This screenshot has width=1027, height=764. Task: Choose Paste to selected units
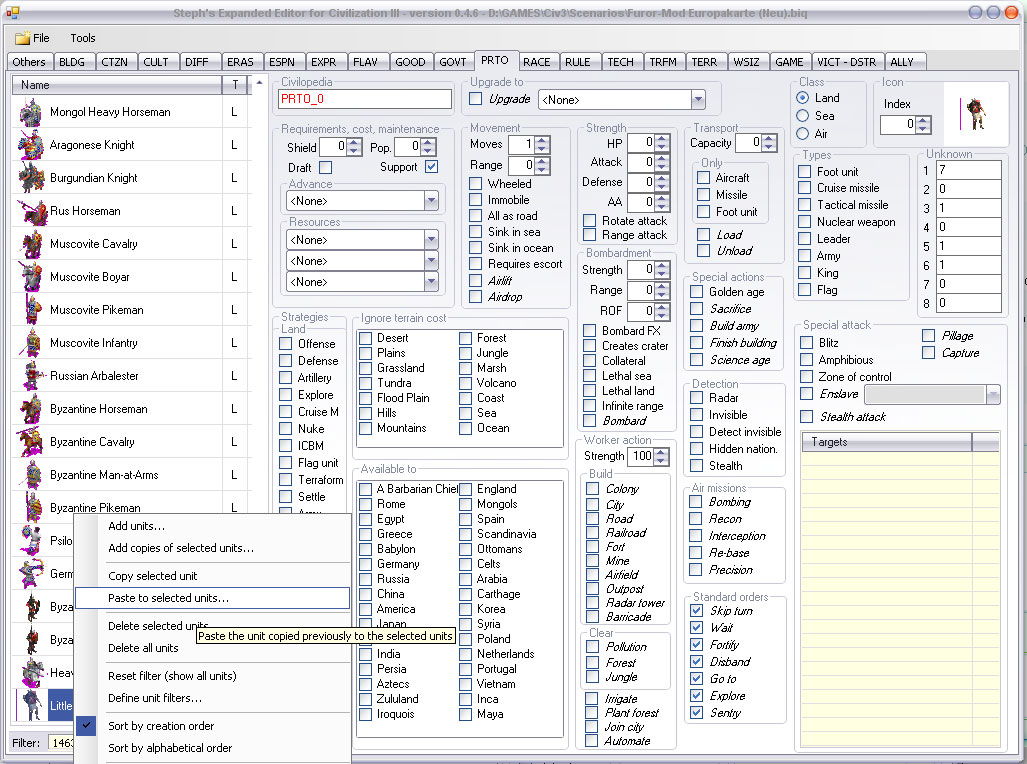(212, 598)
